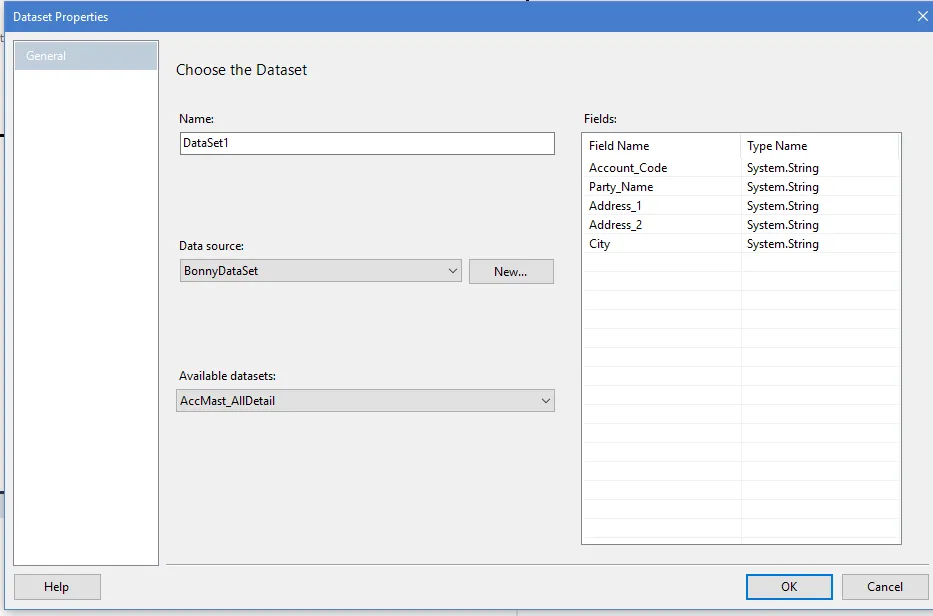Open the Data source dropdown
933x616 pixels.
320,271
